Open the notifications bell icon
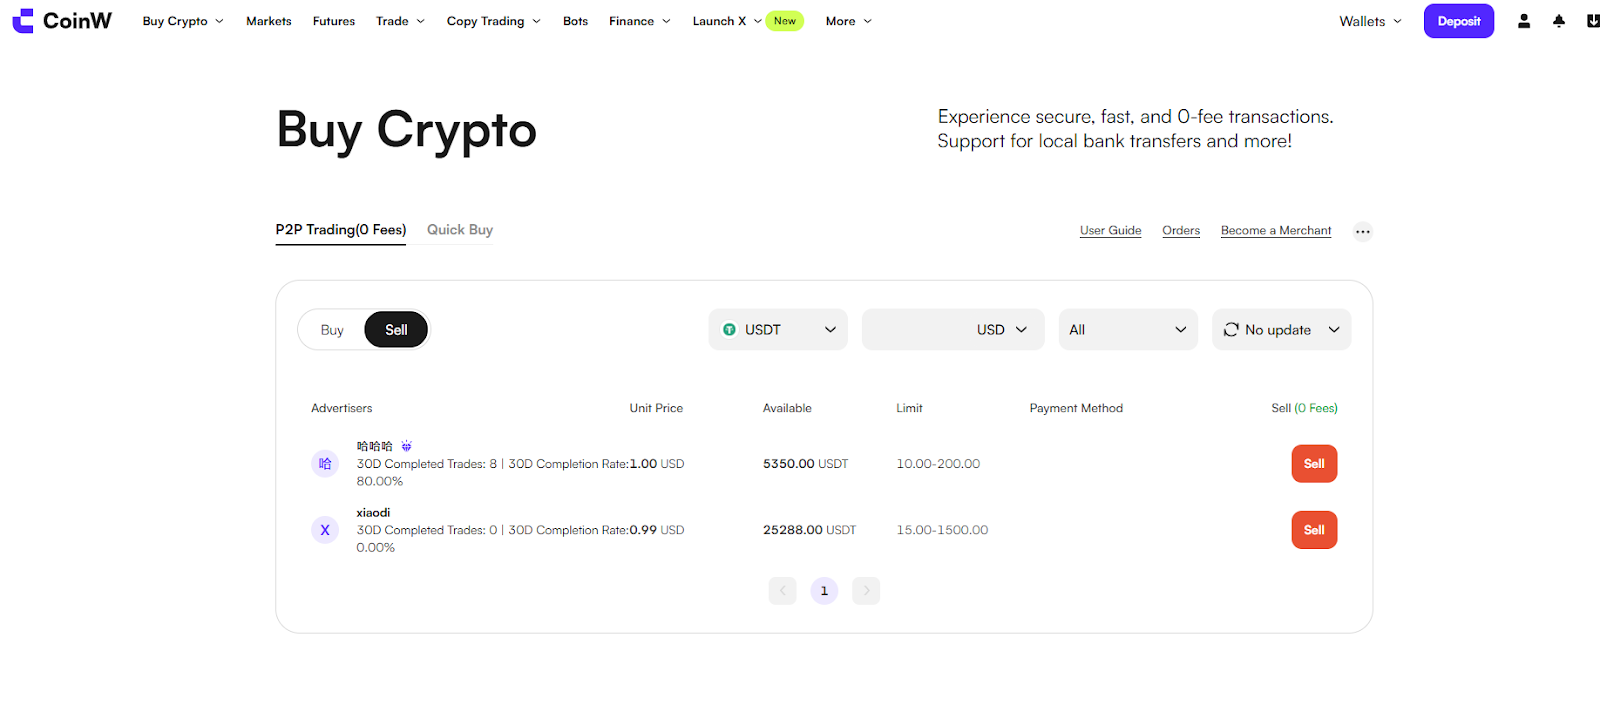The image size is (1600, 712). tap(1559, 21)
